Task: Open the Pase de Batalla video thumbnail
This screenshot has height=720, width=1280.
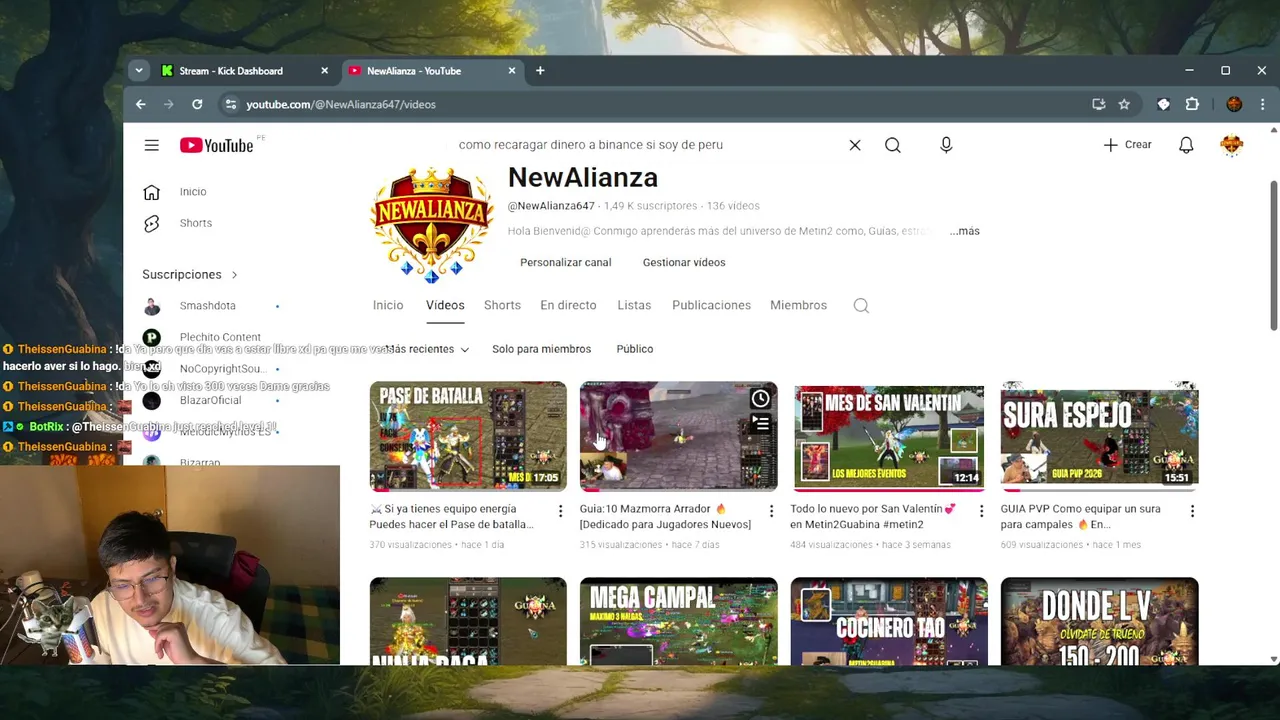Action: pyautogui.click(x=468, y=436)
